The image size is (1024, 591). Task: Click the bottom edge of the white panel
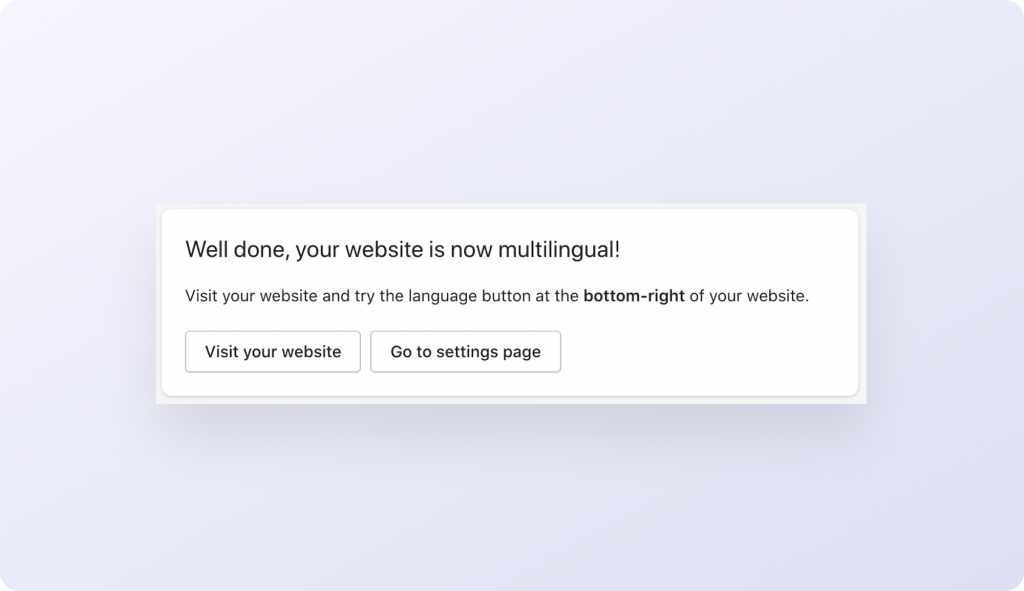[512, 397]
